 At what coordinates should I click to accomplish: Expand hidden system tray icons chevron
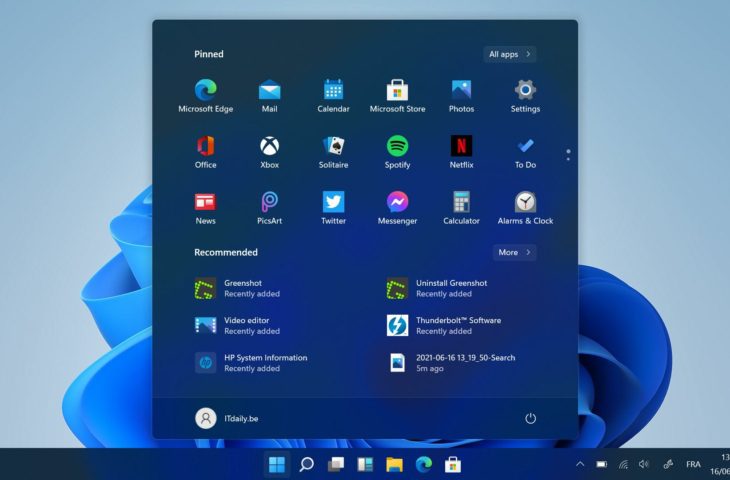point(580,464)
